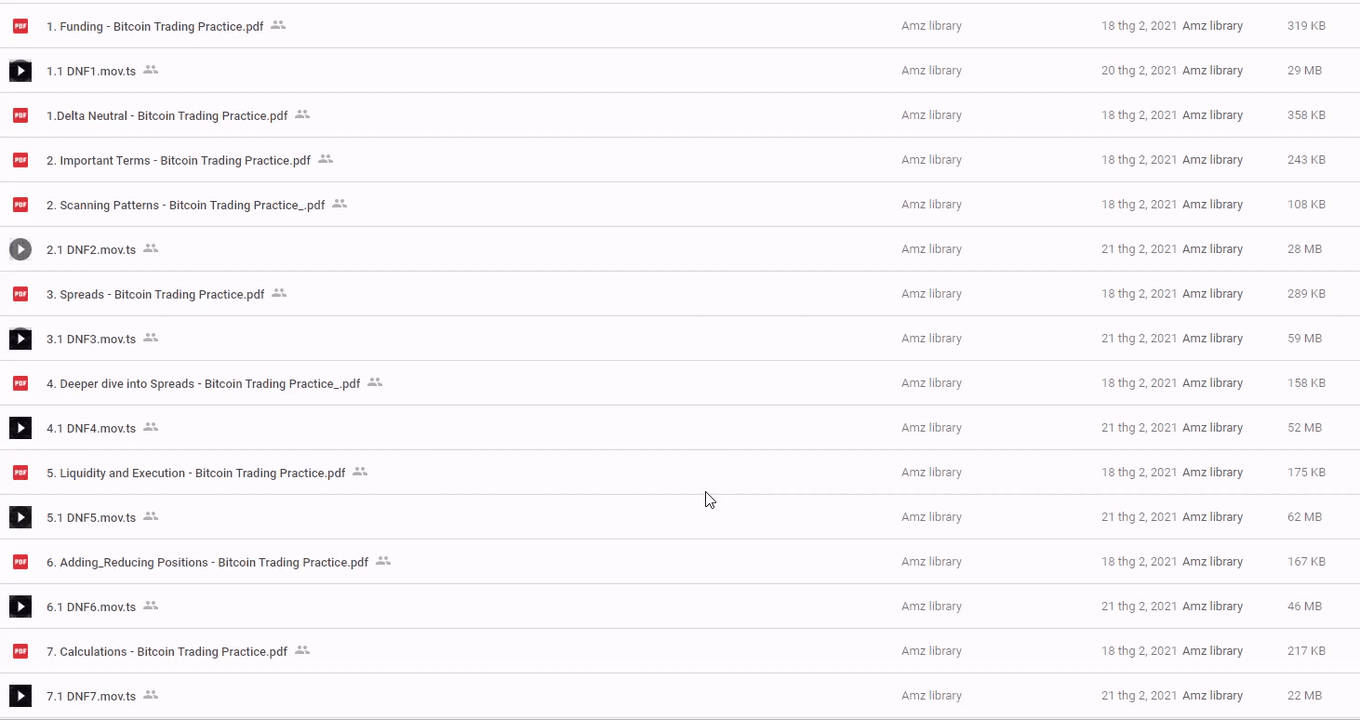
Task: Click owner Amz library on 1. Funding row
Action: click(931, 26)
